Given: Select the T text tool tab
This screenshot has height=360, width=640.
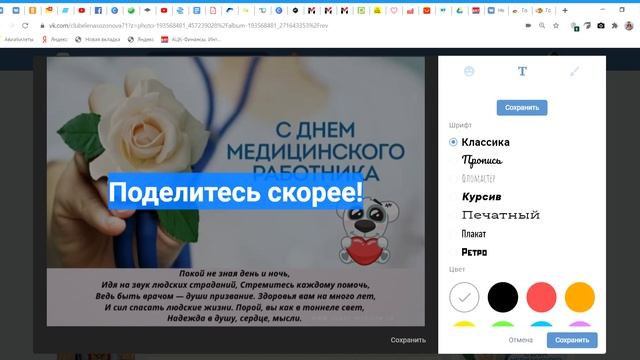Looking at the screenshot, I should (522, 71).
